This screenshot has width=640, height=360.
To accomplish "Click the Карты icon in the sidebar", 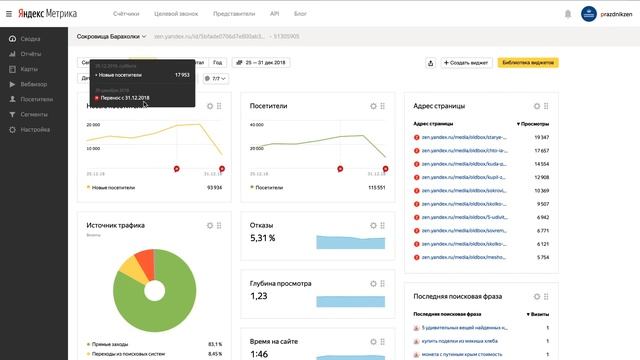I will point(12,69).
